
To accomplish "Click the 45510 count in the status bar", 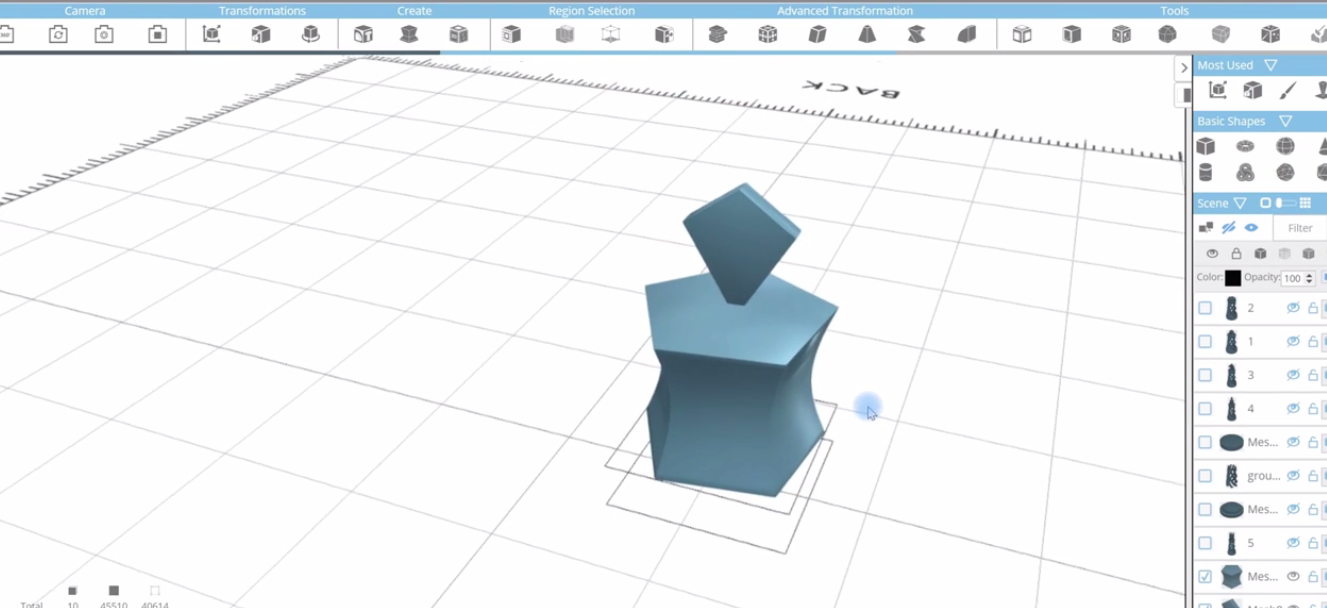I will coord(113,604).
